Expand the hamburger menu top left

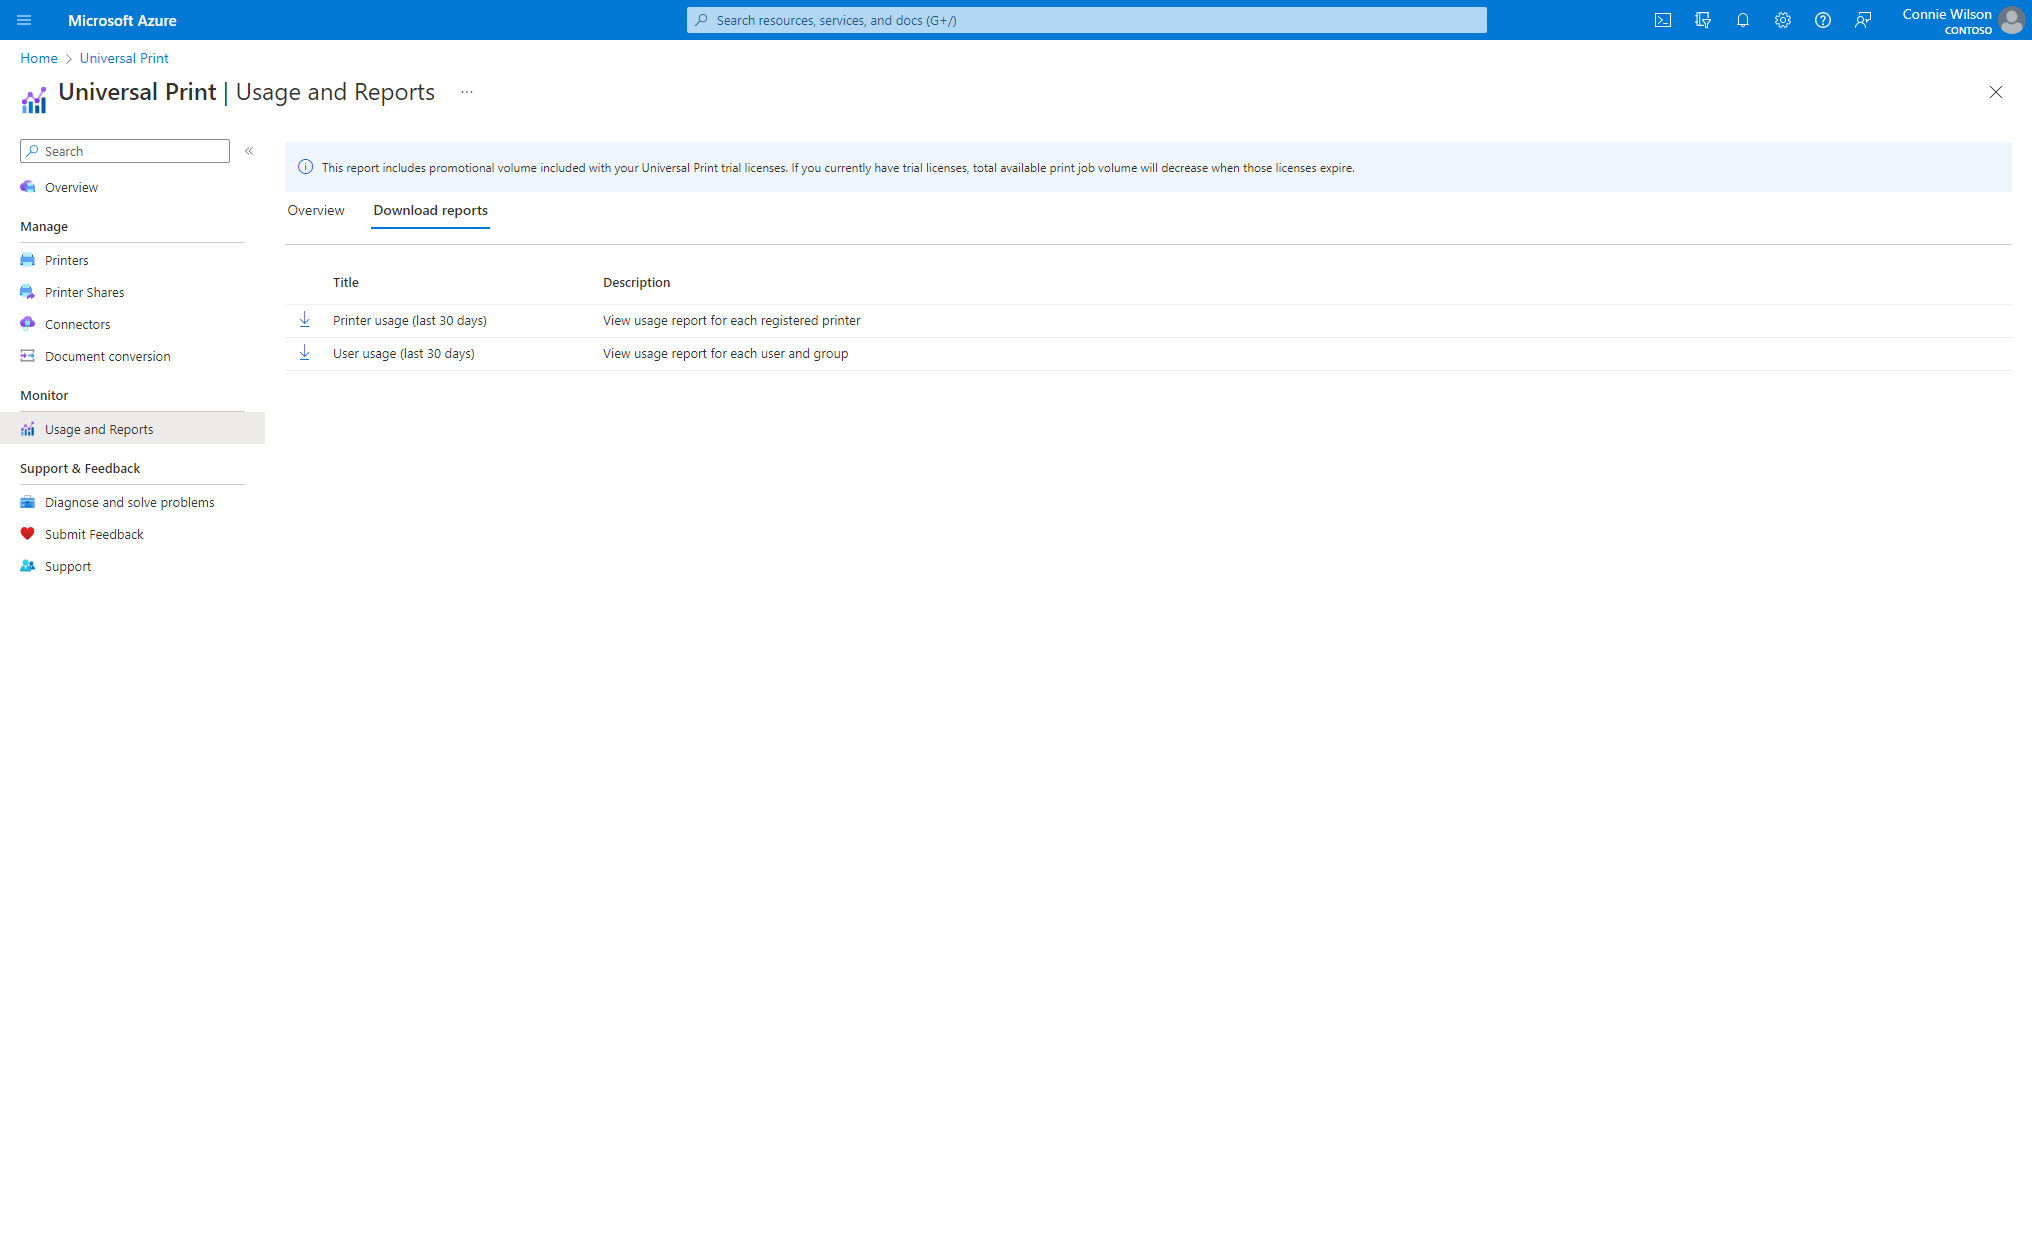pyautogui.click(x=23, y=19)
